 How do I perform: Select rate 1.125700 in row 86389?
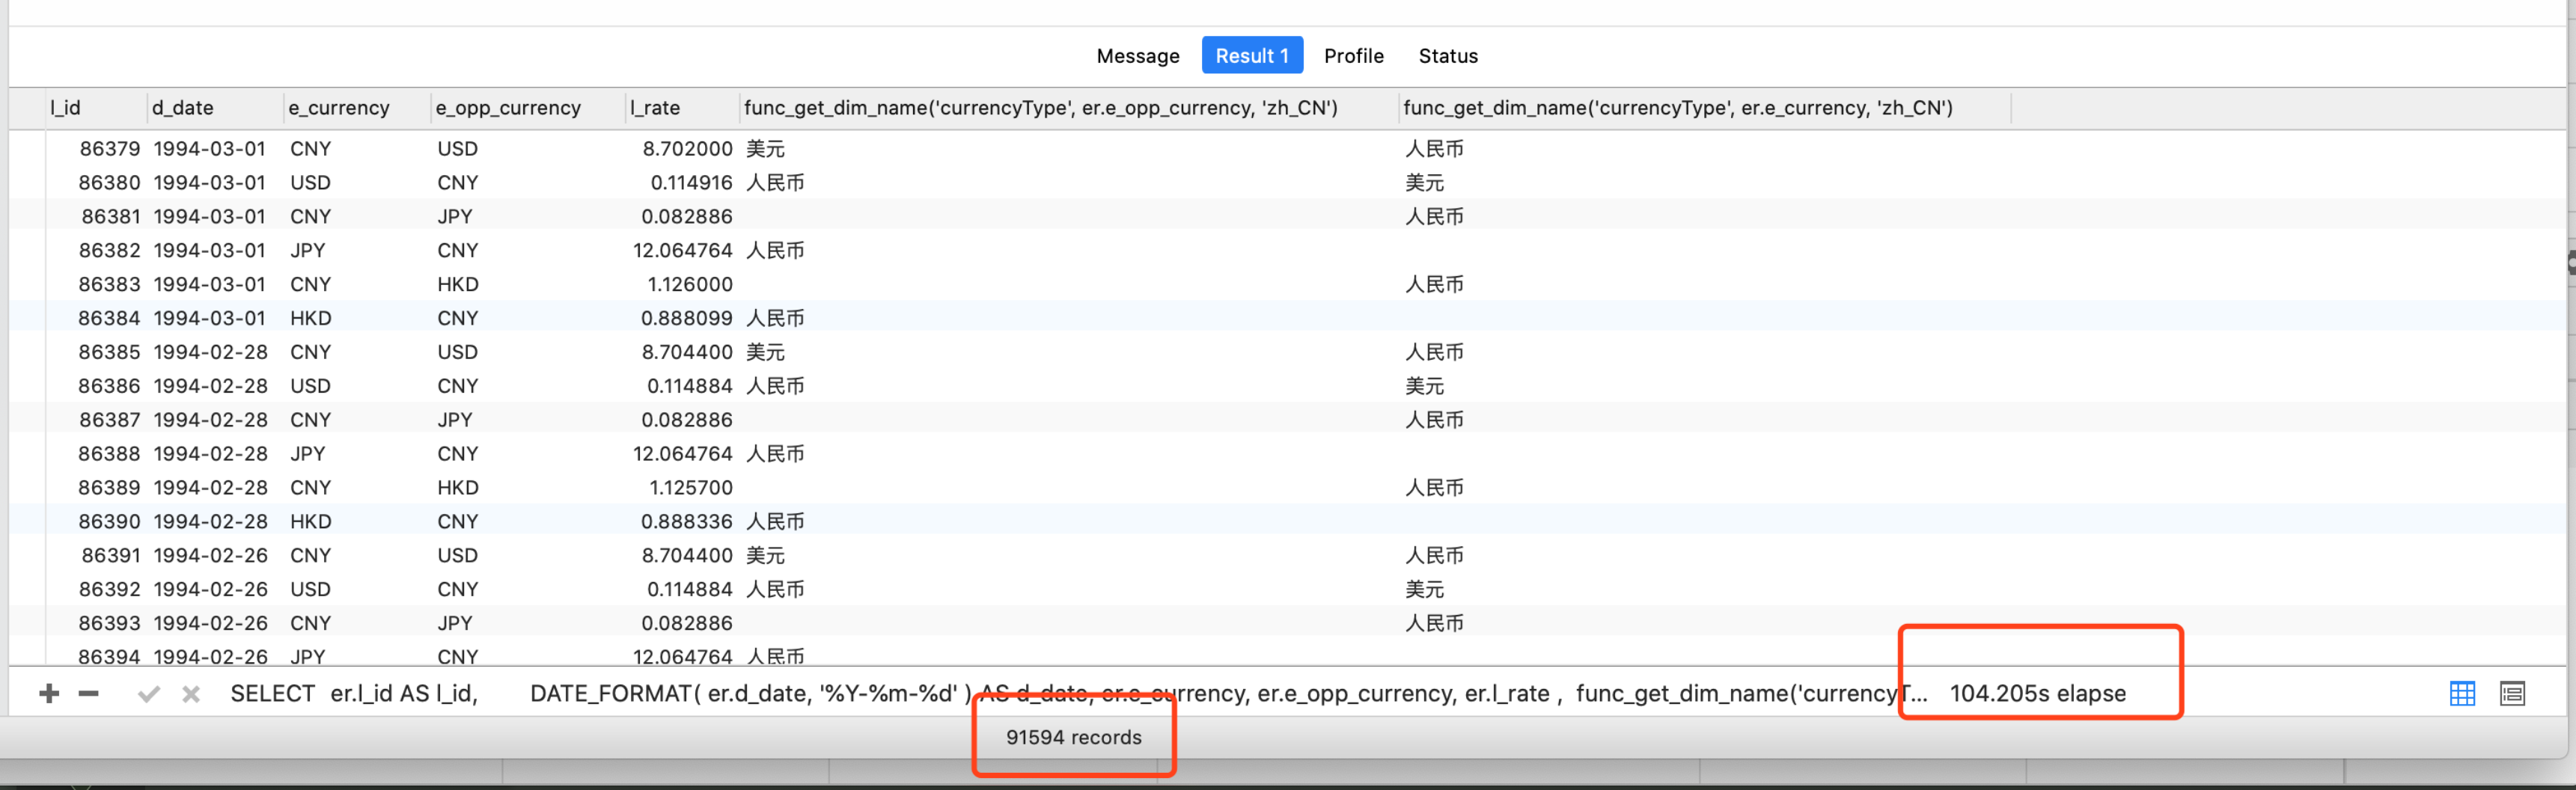(691, 489)
